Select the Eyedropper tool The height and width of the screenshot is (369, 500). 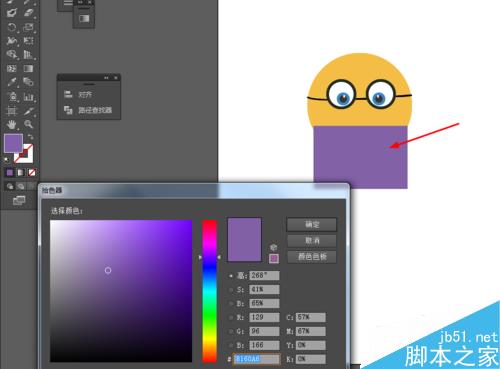(x=12, y=82)
